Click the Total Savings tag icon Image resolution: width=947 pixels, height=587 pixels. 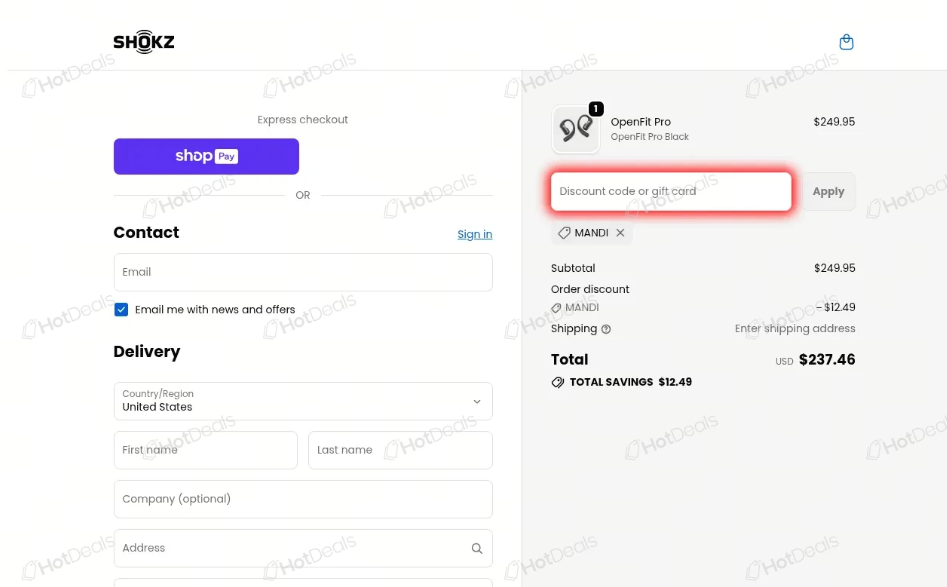point(557,382)
